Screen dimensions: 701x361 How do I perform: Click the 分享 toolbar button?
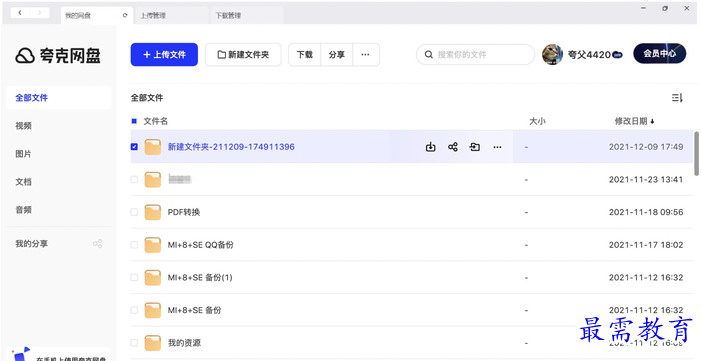coord(337,55)
